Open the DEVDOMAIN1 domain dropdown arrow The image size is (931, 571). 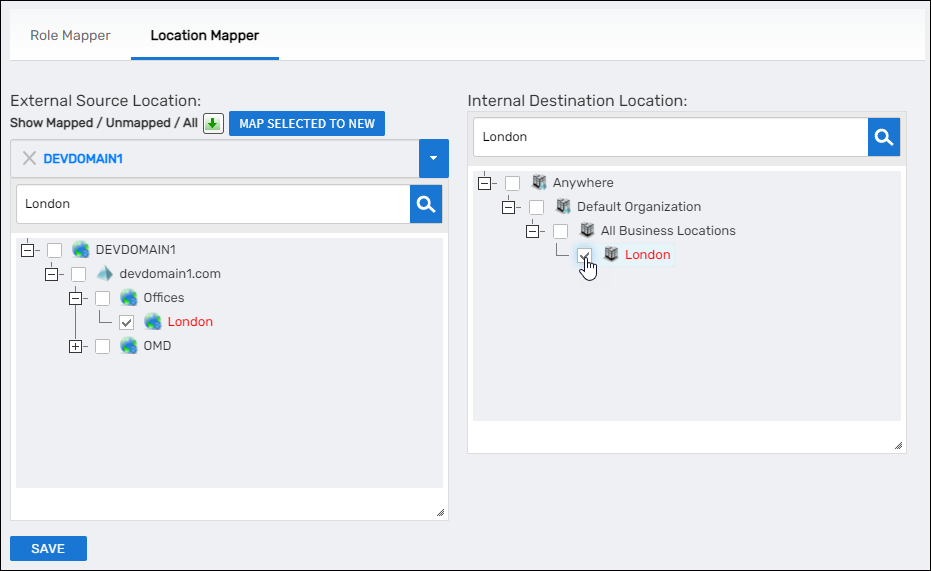tap(433, 158)
